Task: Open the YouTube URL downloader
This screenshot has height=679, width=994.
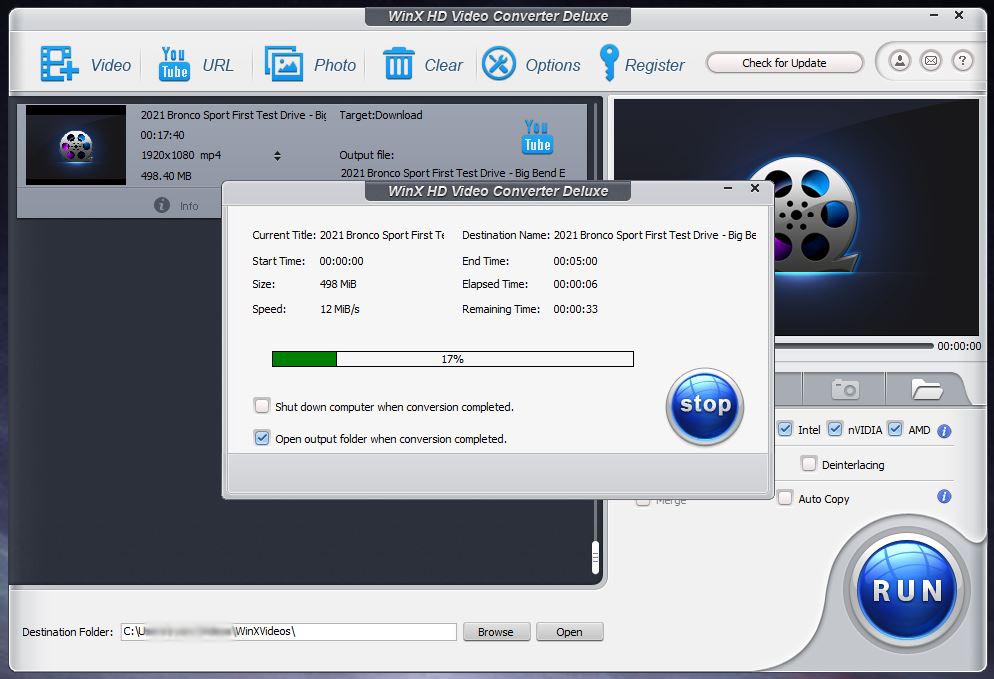Action: [174, 64]
